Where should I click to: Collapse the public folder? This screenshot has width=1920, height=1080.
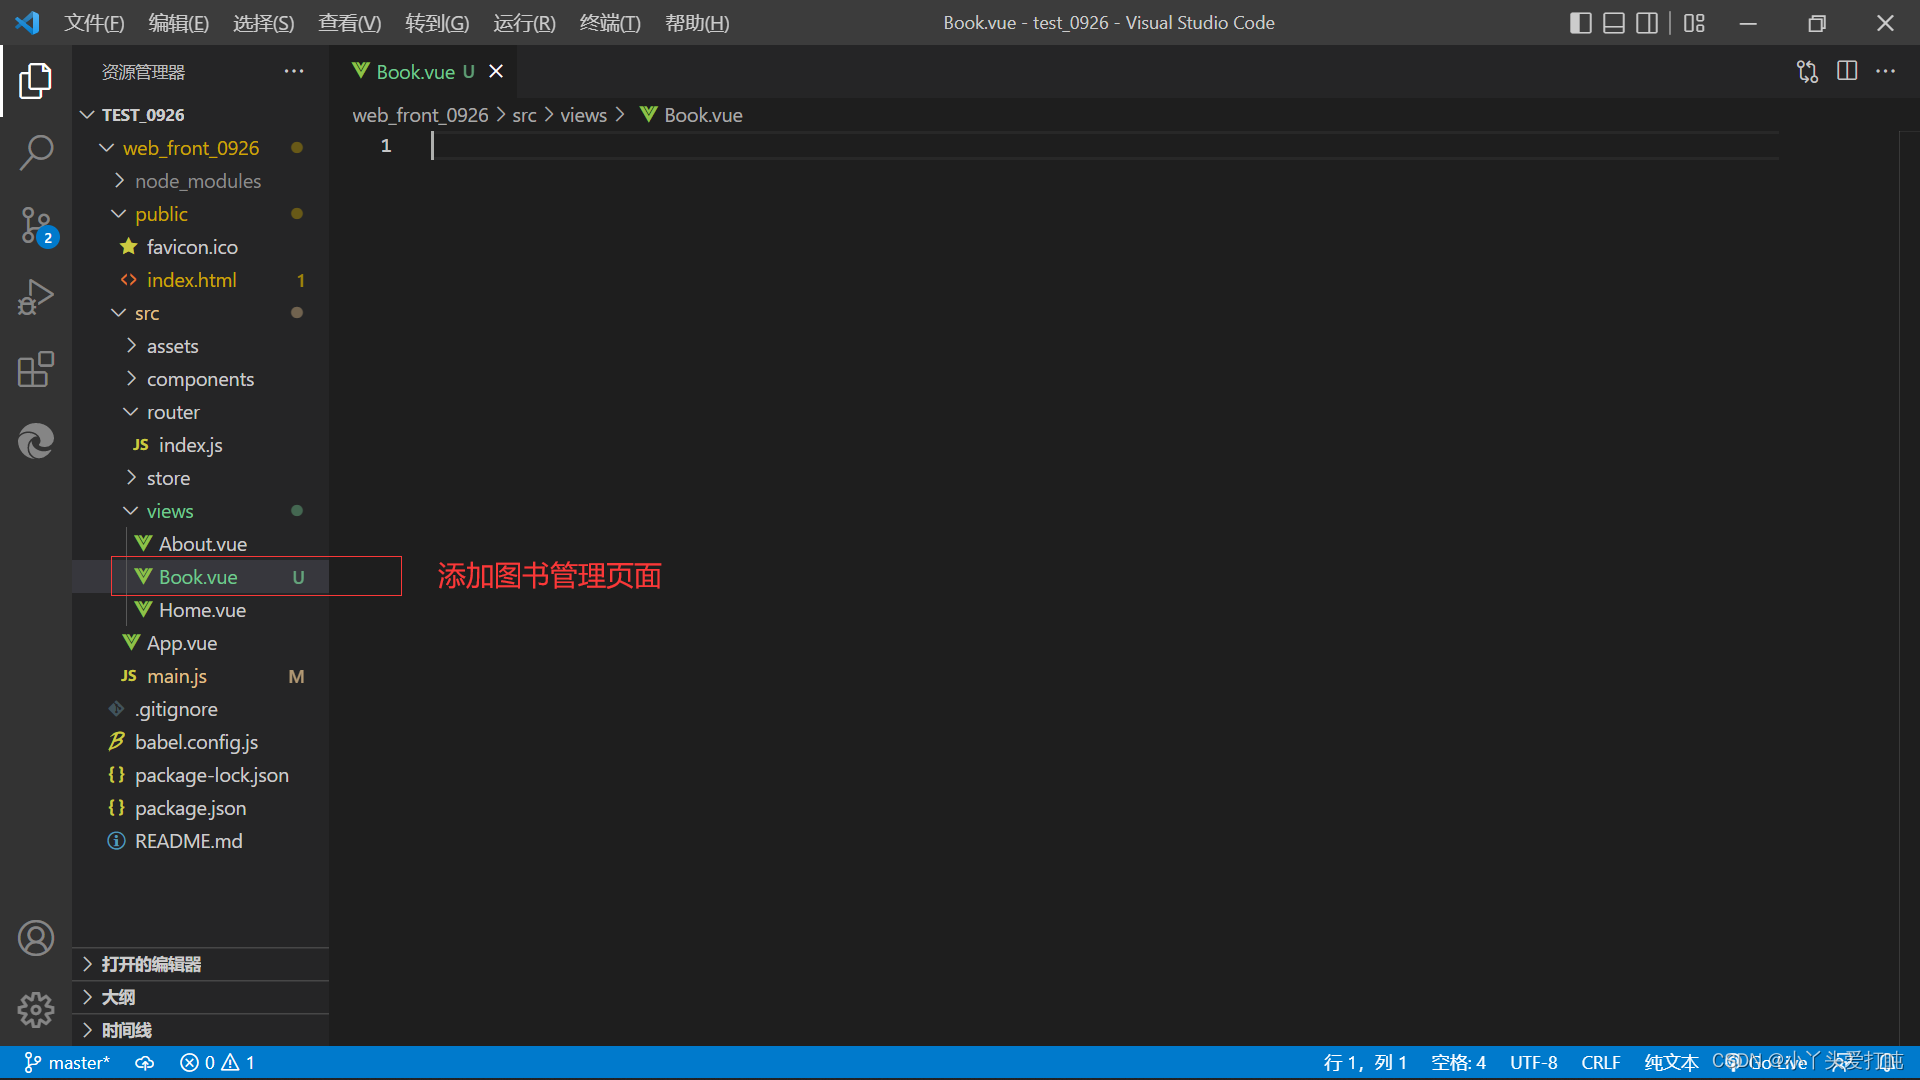(x=119, y=214)
